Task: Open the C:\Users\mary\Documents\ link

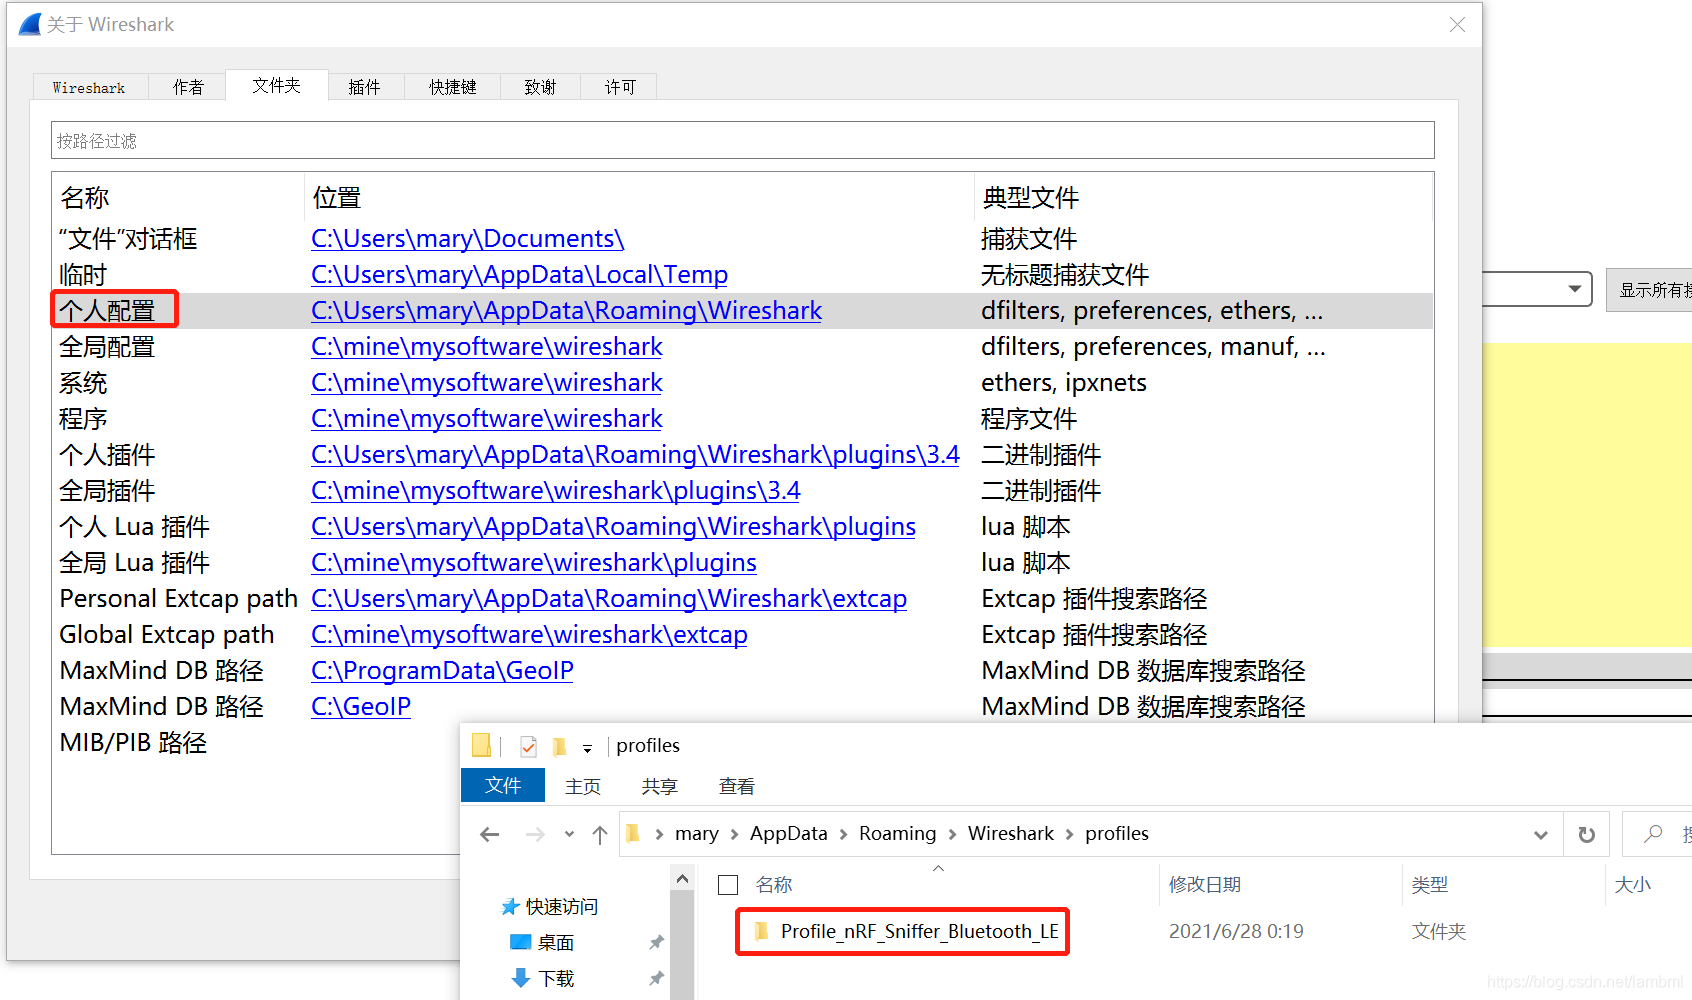Action: 467,239
